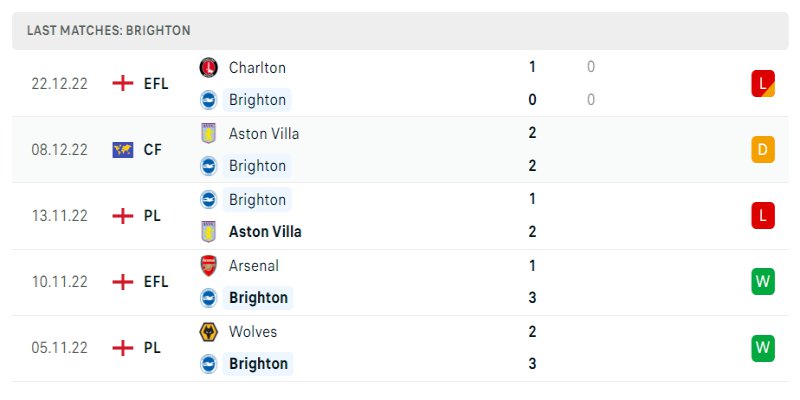Click the red L badge for Charlton match

(763, 84)
